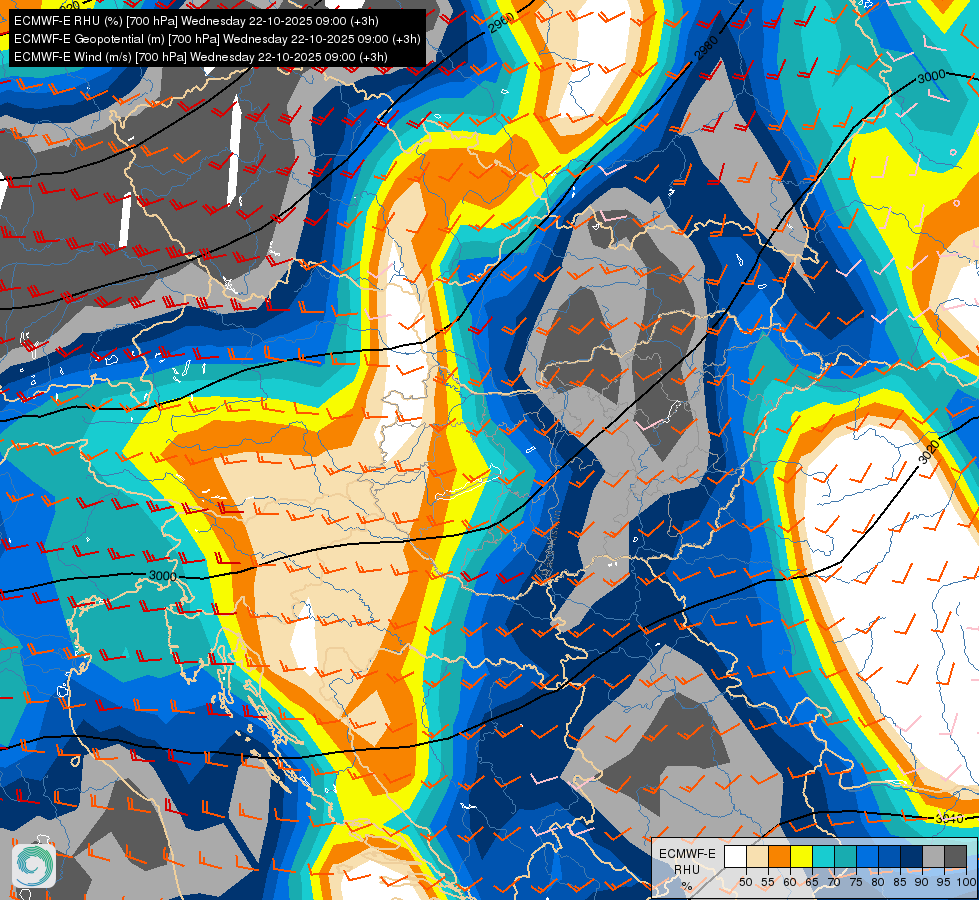The width and height of the screenshot is (979, 900).
Task: Click the 'RHU' label in the legend
Action: [x=687, y=869]
